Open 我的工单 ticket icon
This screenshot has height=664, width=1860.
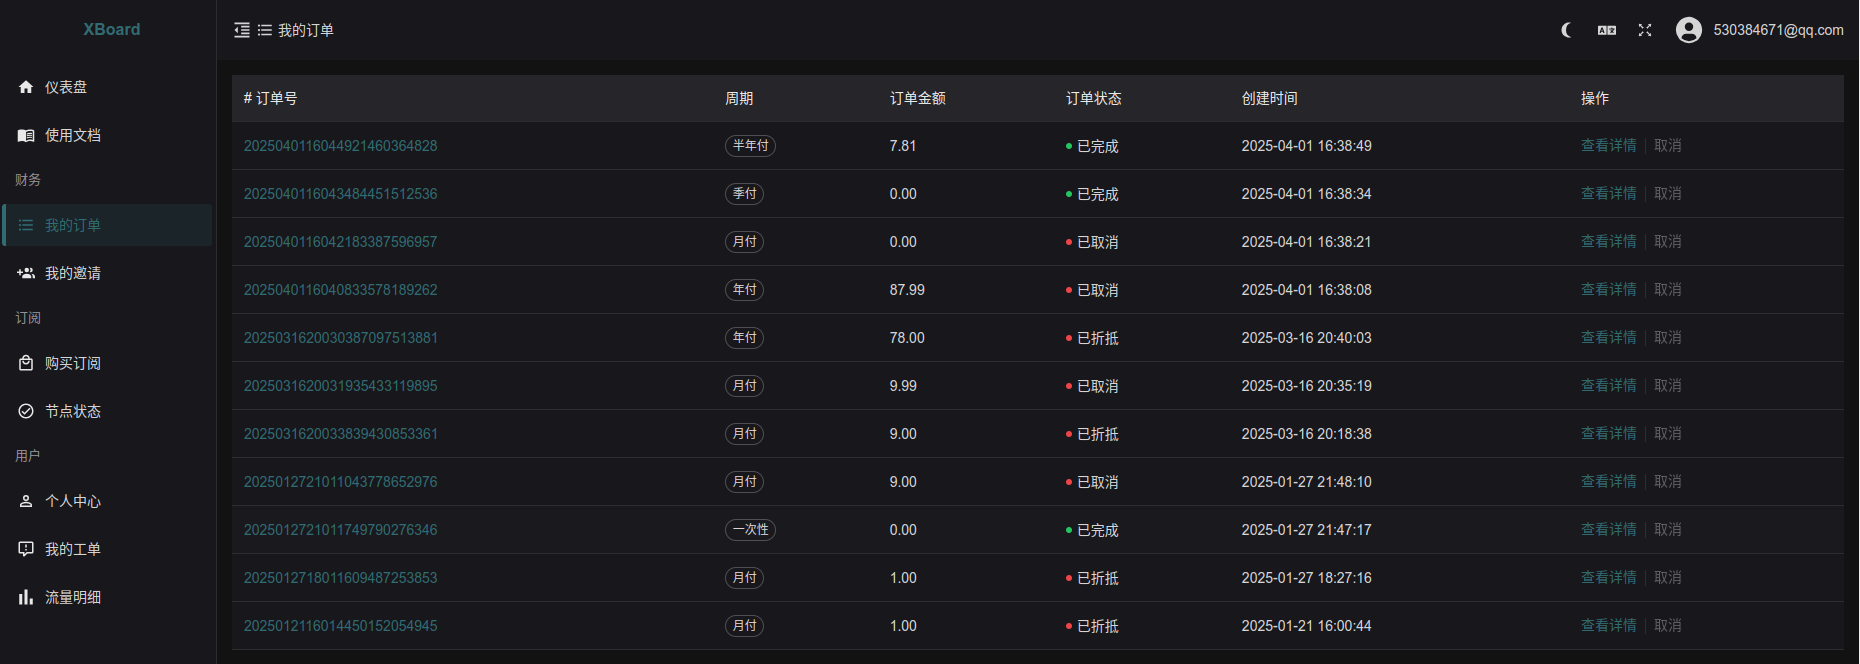[26, 549]
